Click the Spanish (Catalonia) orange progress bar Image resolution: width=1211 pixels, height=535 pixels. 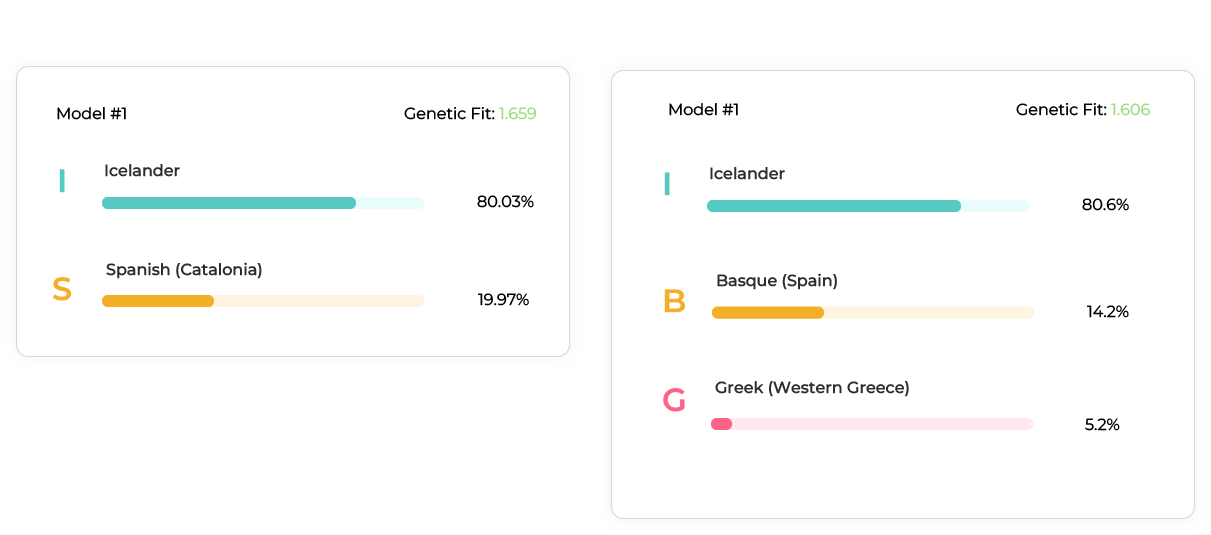pos(263,301)
